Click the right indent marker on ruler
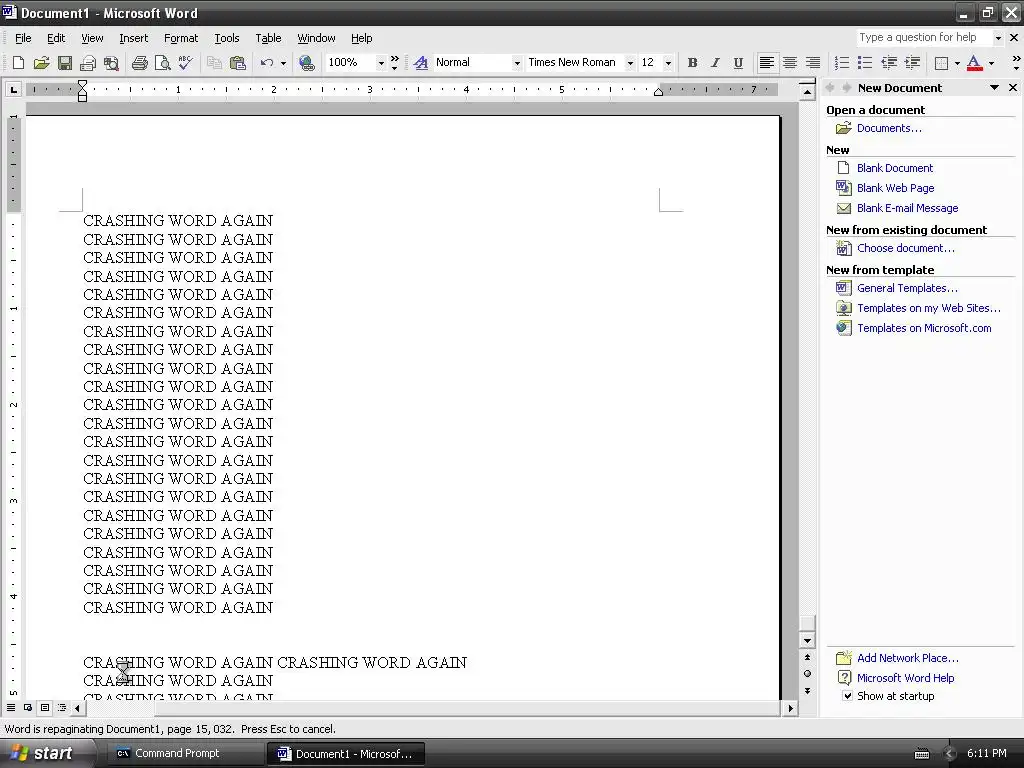The height and width of the screenshot is (768, 1024). (658, 92)
